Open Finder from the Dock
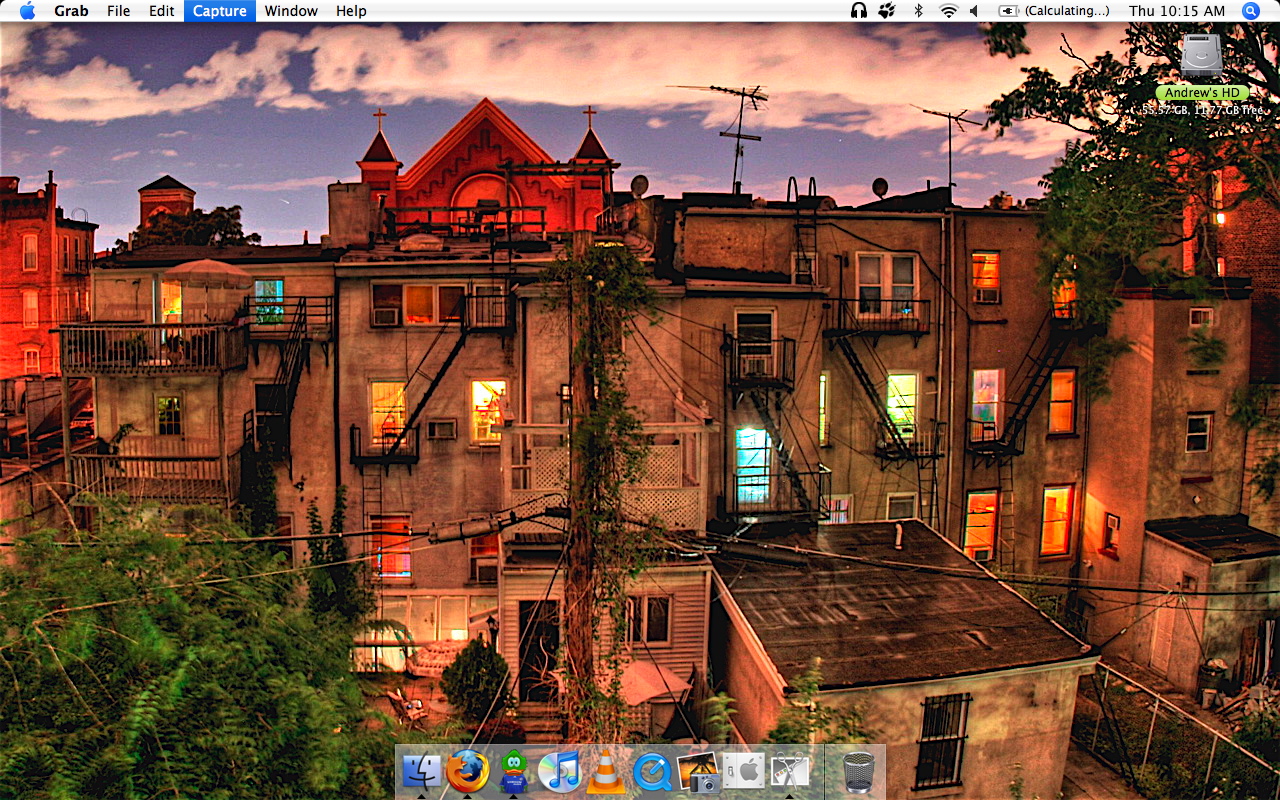Viewport: 1280px width, 800px height. (x=421, y=771)
